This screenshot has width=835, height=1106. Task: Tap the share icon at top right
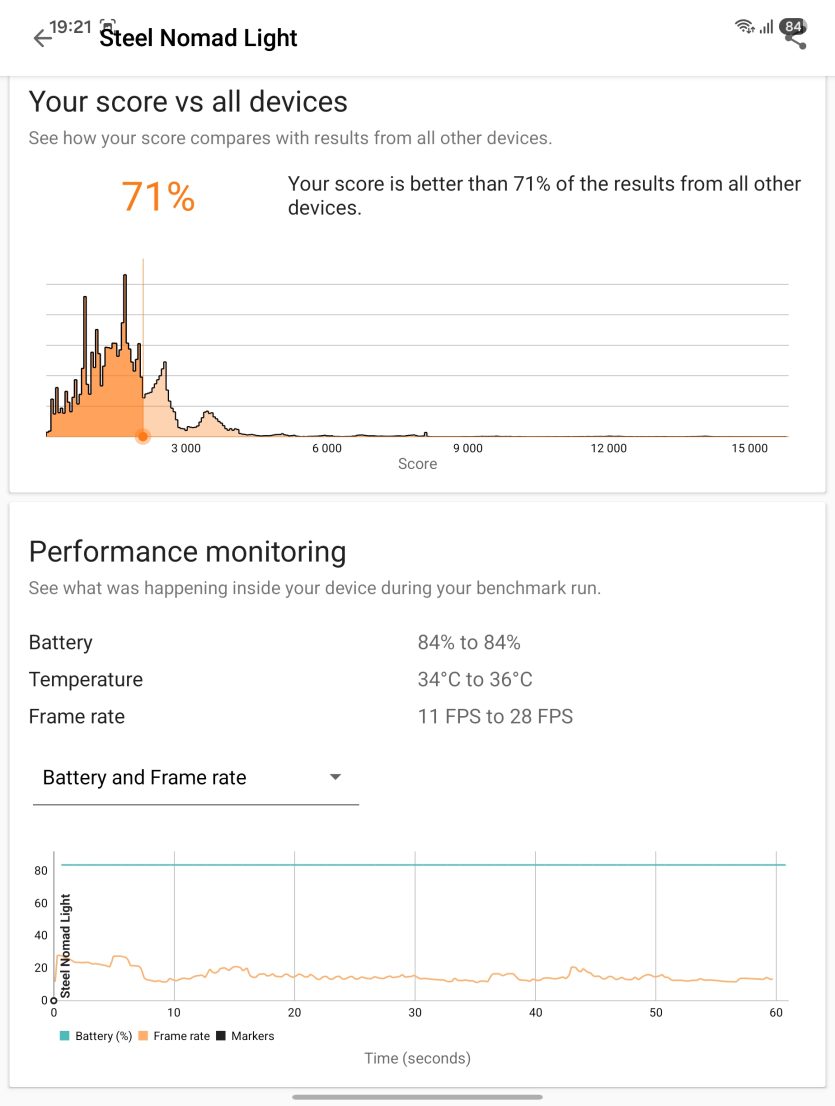[796, 39]
